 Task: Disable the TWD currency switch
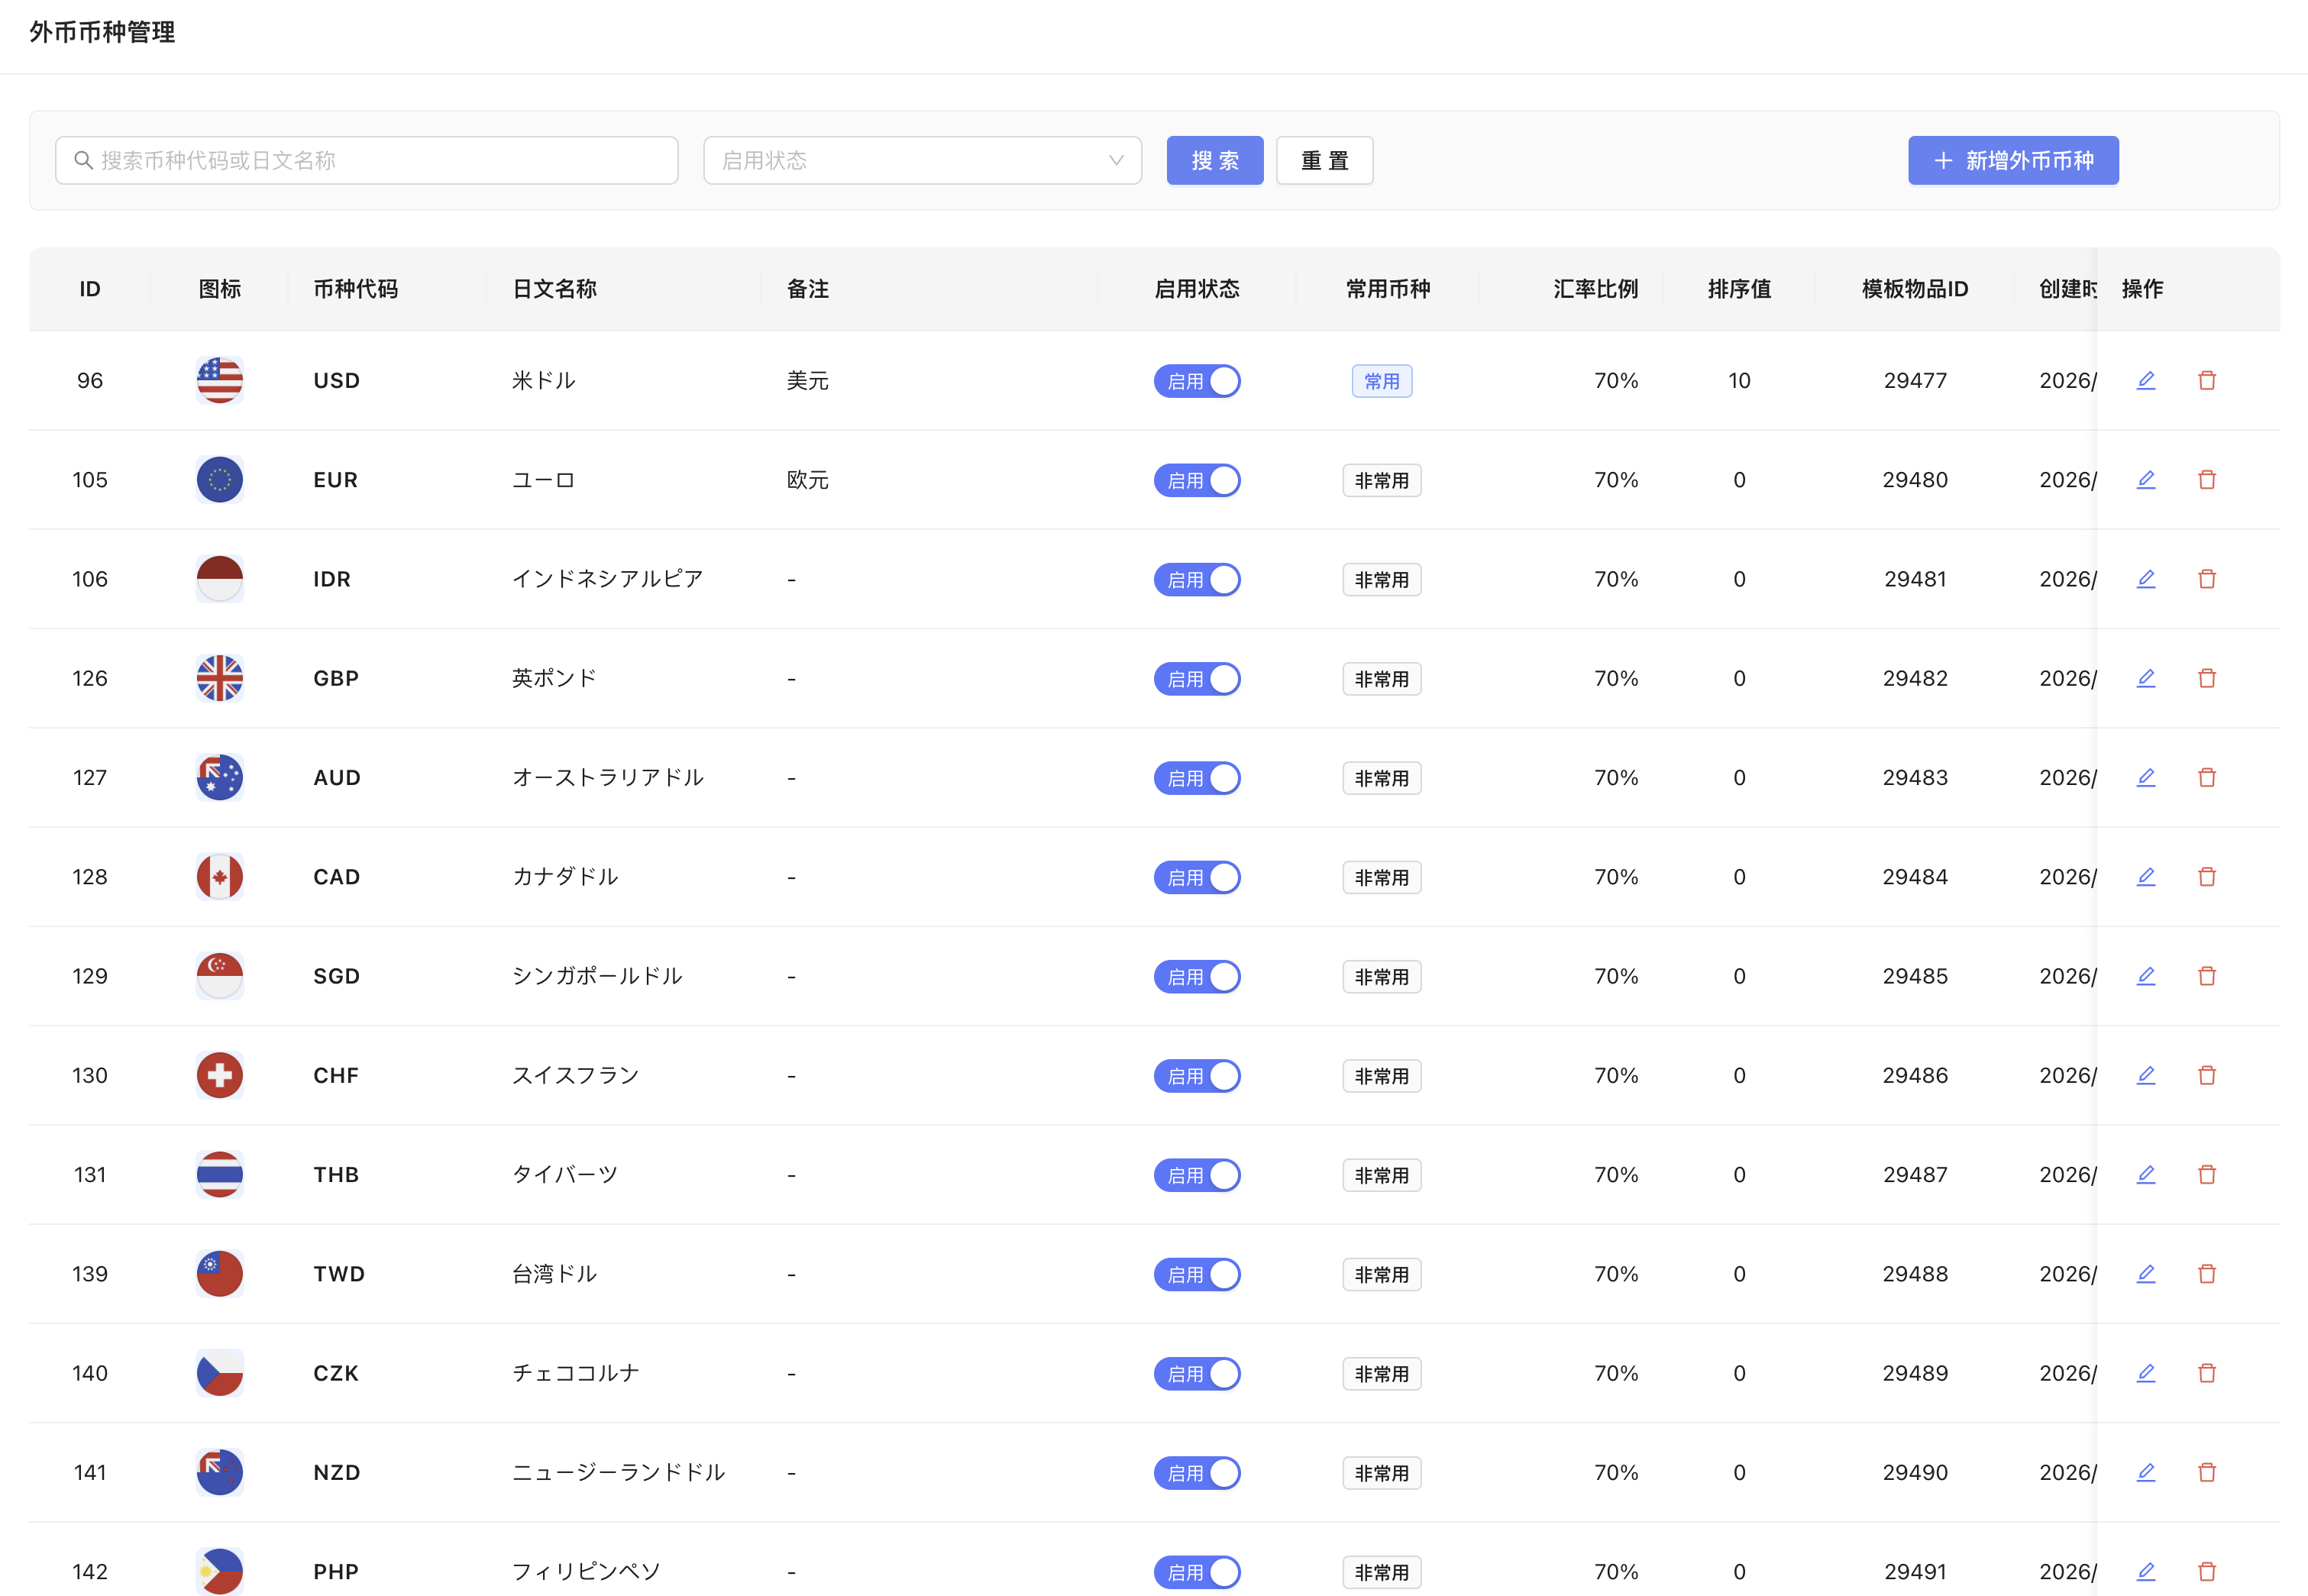click(1196, 1274)
